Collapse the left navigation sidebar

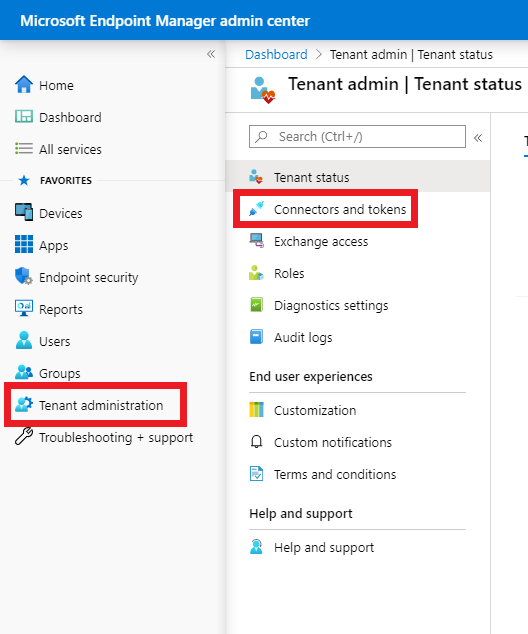point(211,54)
